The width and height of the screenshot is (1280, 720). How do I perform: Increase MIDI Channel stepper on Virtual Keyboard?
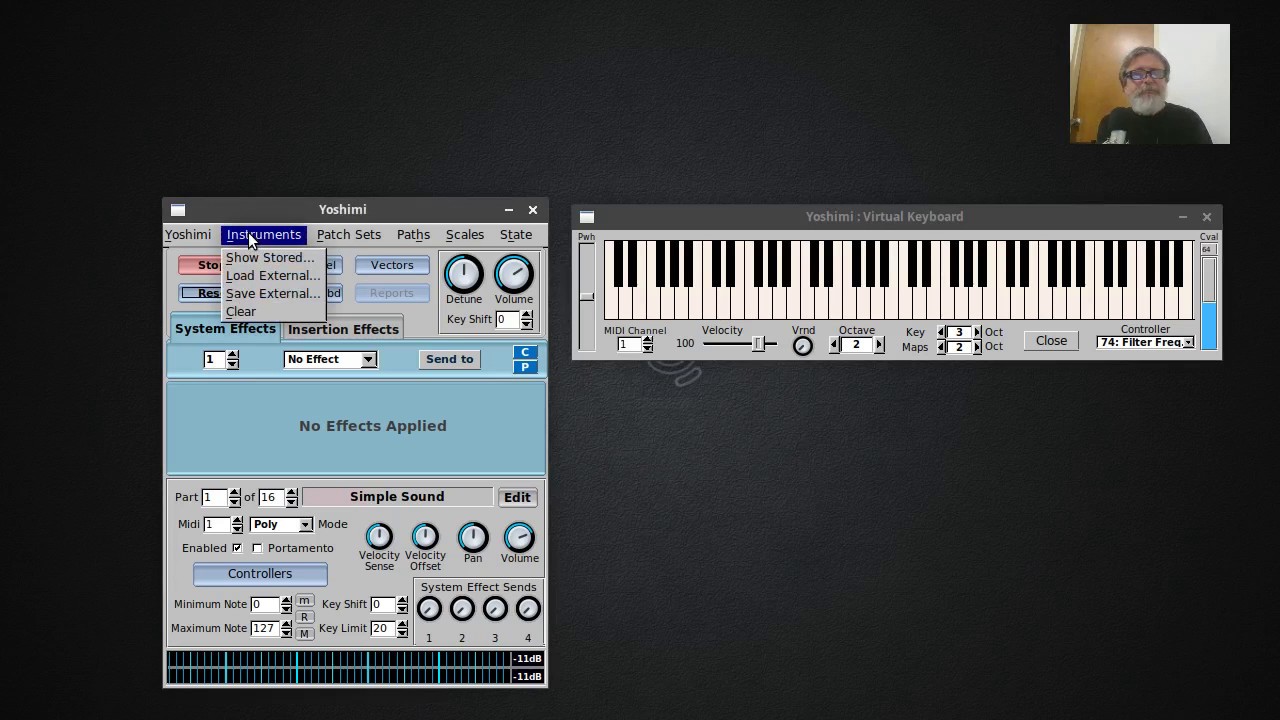(648, 340)
